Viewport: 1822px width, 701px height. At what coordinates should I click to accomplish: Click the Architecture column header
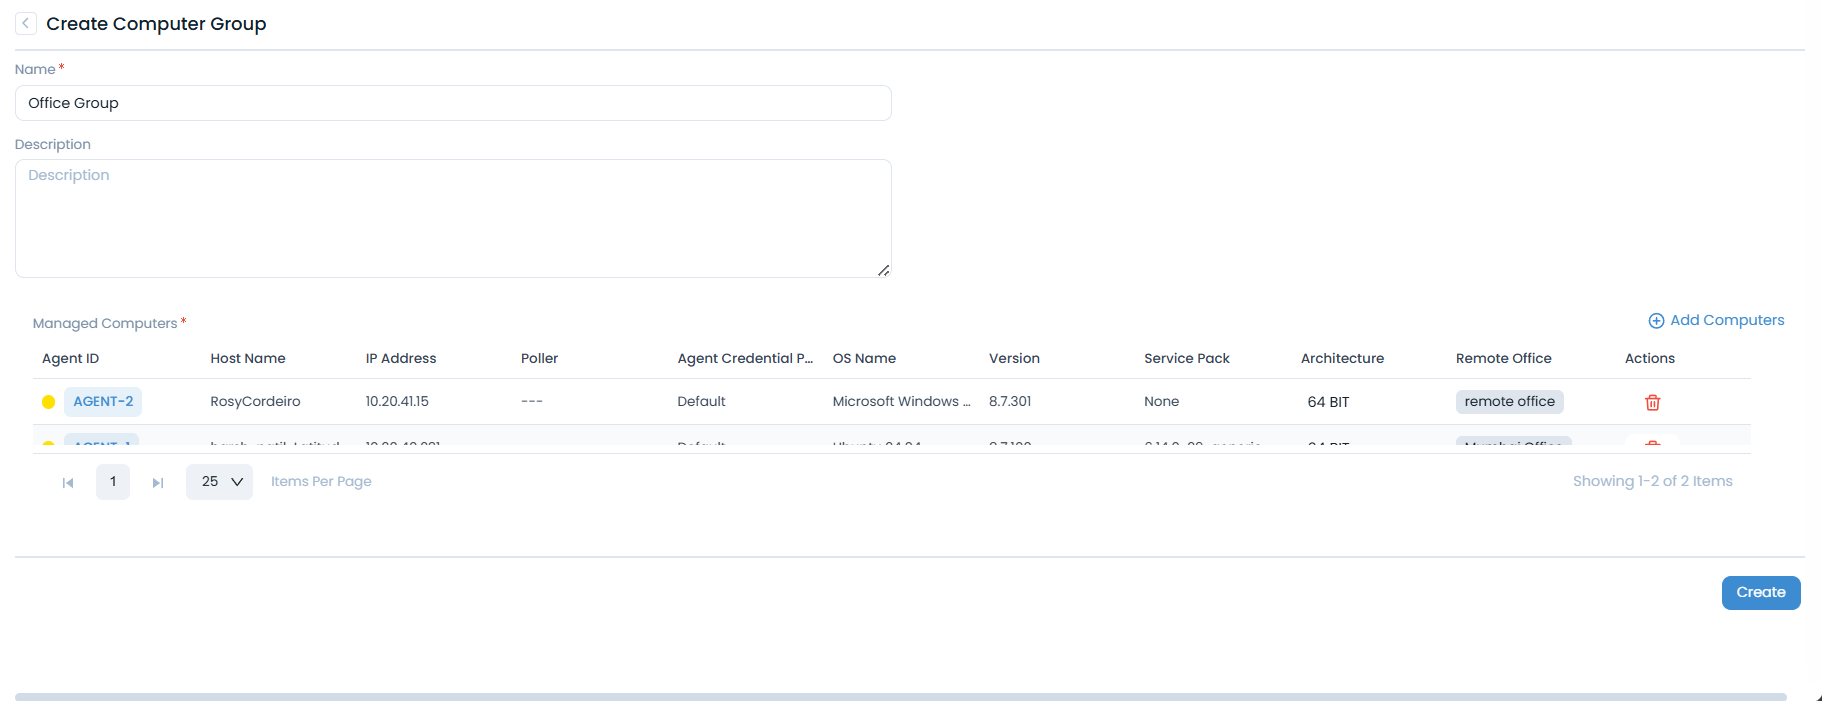(x=1342, y=358)
